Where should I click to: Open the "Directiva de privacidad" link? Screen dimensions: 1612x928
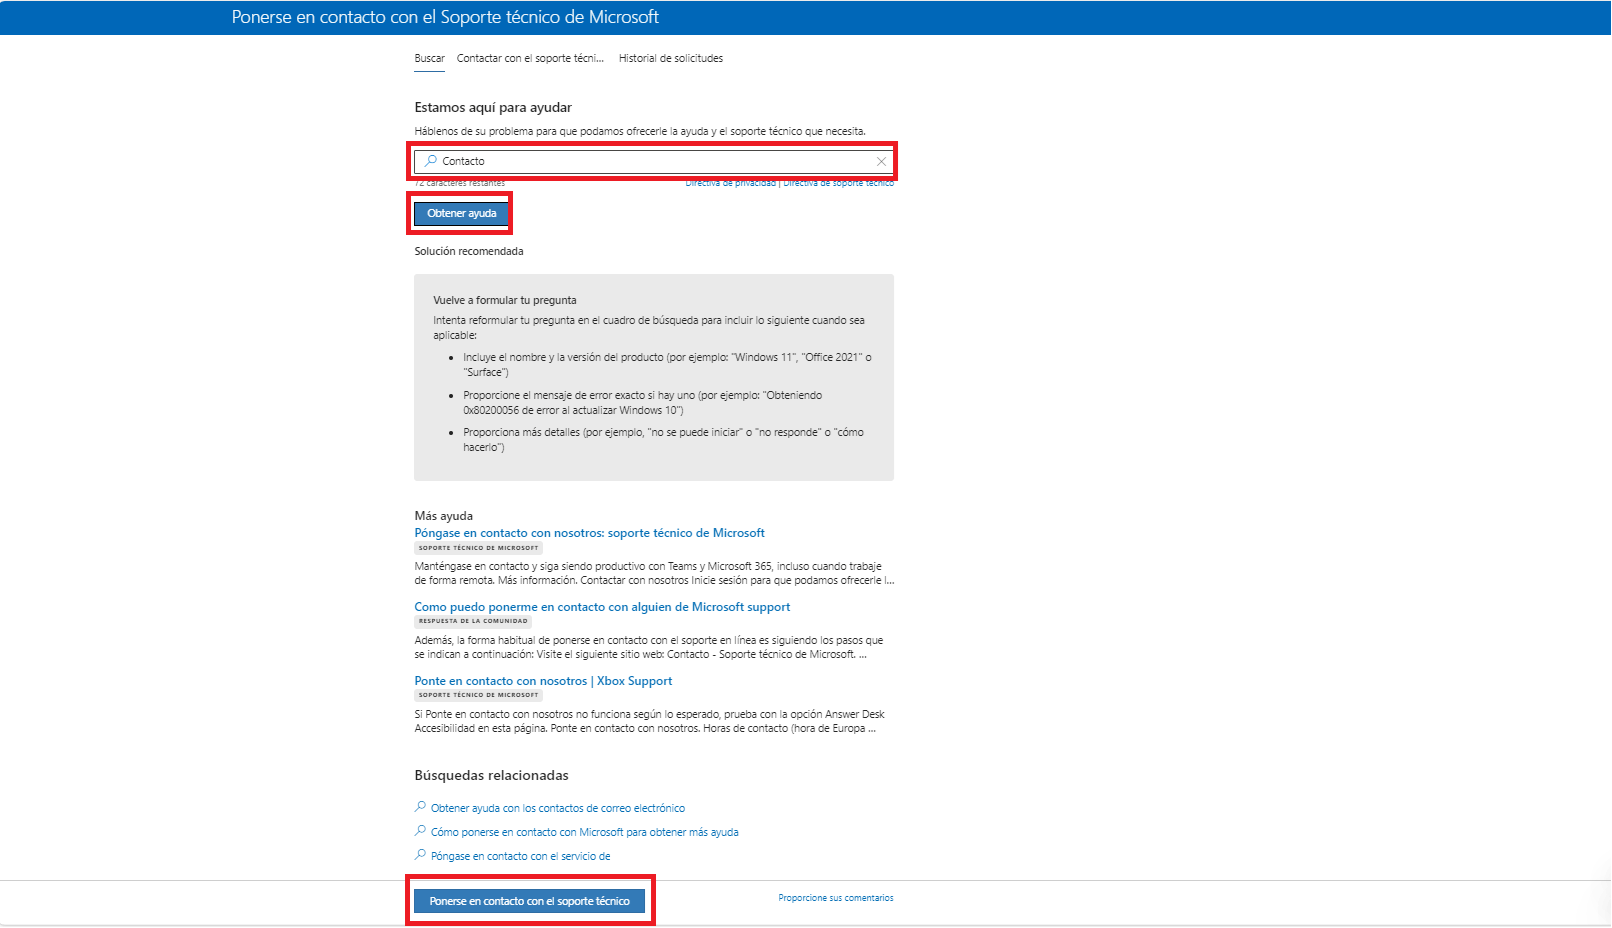coord(730,183)
